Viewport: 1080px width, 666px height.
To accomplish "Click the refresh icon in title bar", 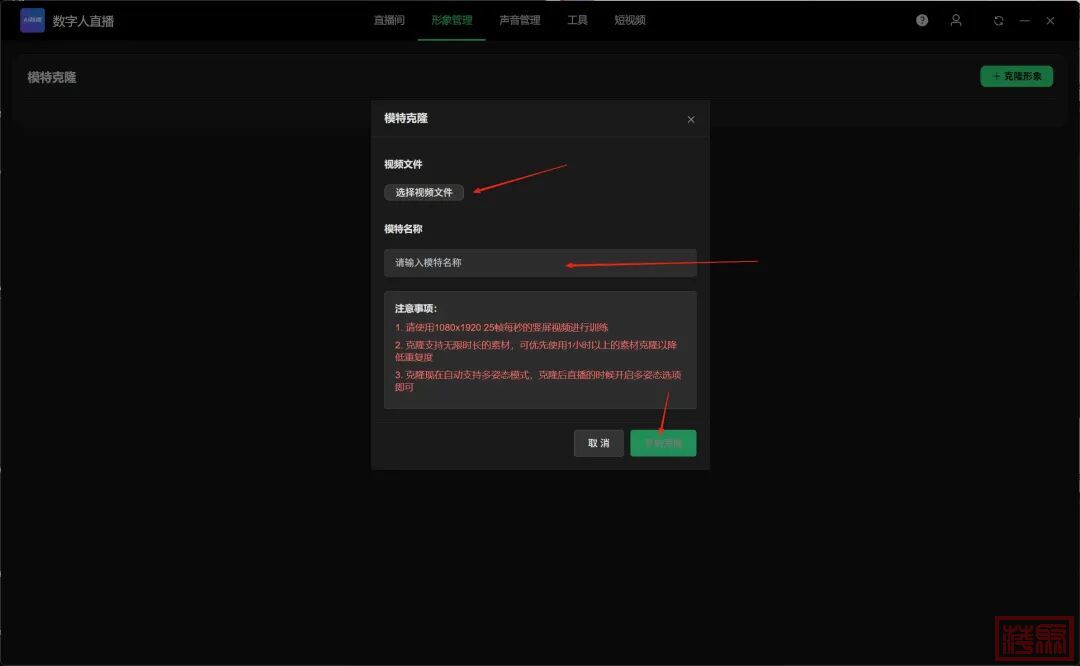I will (x=998, y=21).
